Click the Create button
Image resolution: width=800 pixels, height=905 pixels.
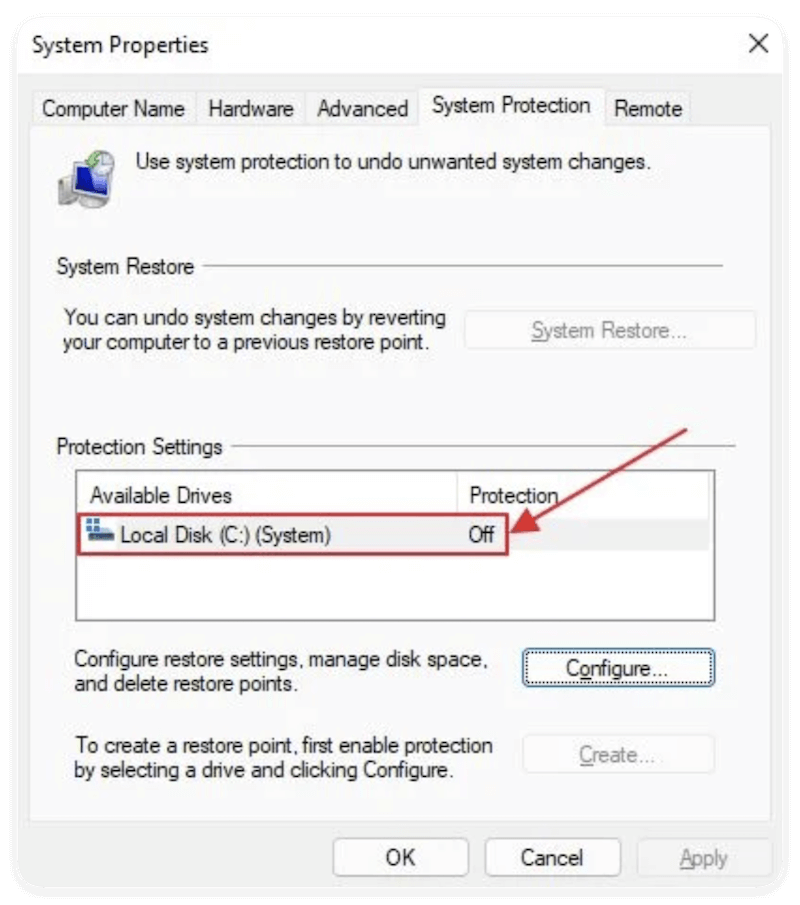617,754
